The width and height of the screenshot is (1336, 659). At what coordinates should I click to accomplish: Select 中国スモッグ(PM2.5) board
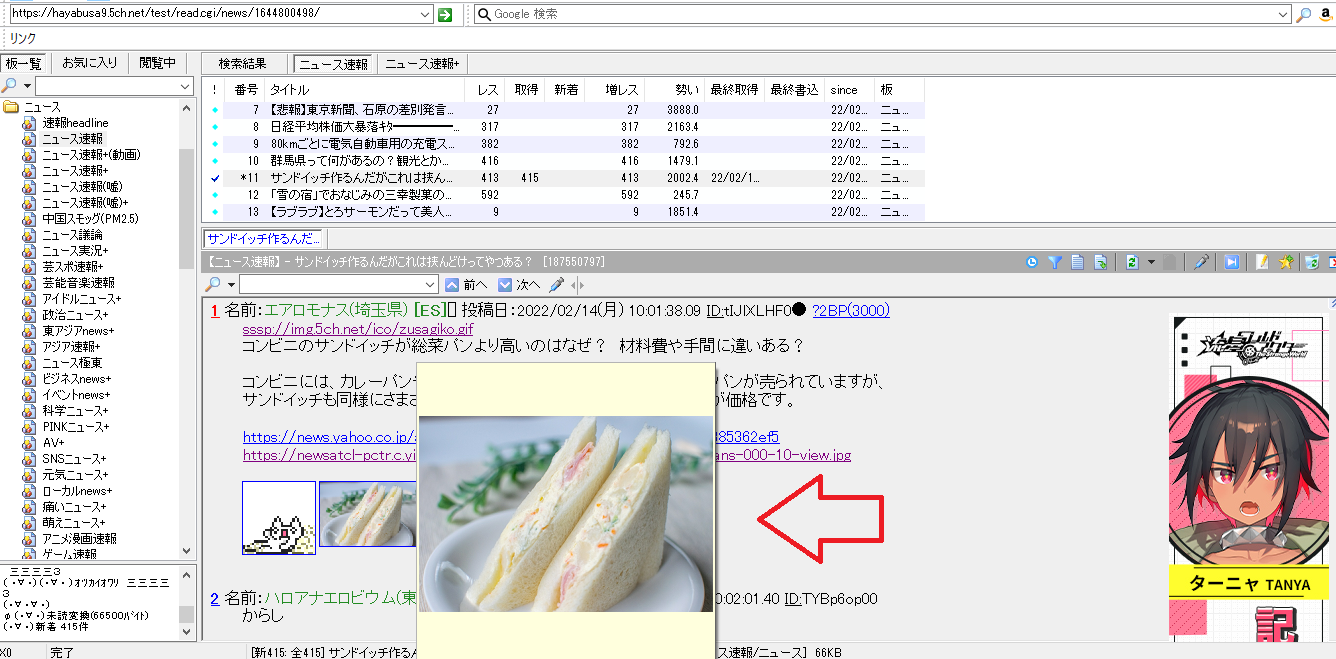90,219
